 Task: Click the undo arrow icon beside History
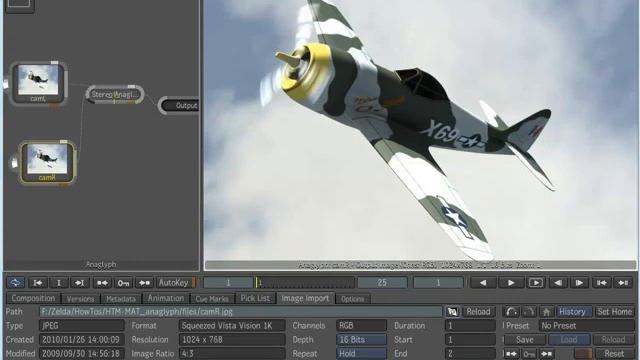click(511, 312)
